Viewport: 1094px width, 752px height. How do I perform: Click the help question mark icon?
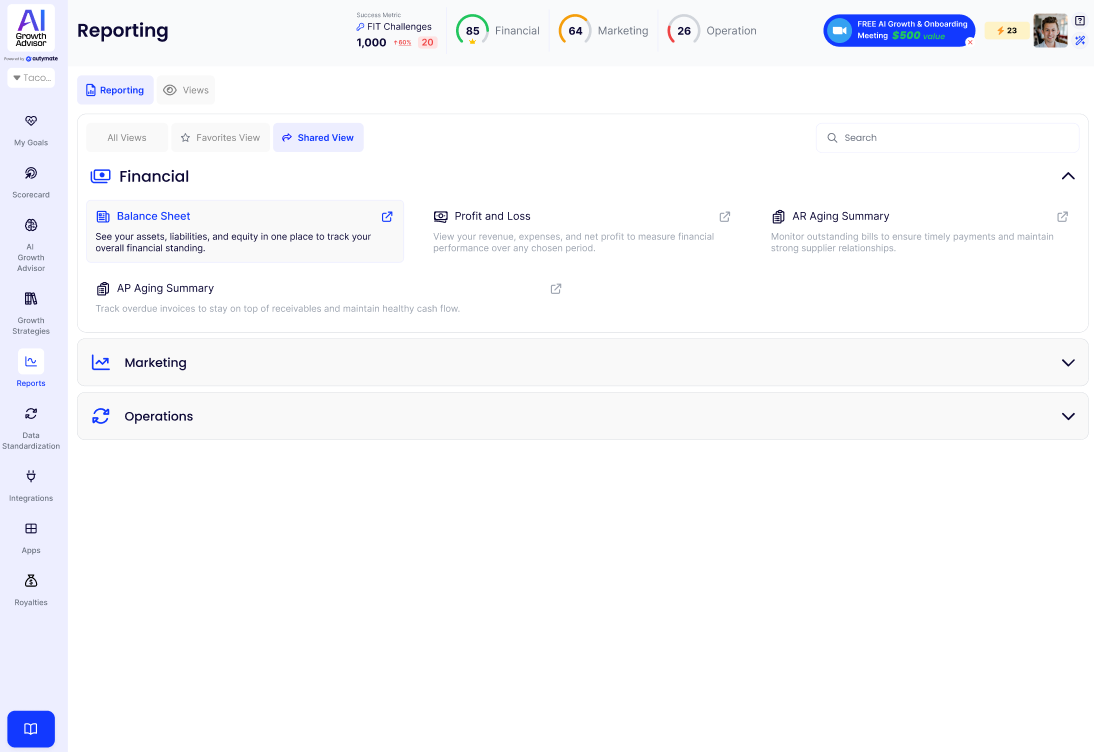pyautogui.click(x=1080, y=21)
